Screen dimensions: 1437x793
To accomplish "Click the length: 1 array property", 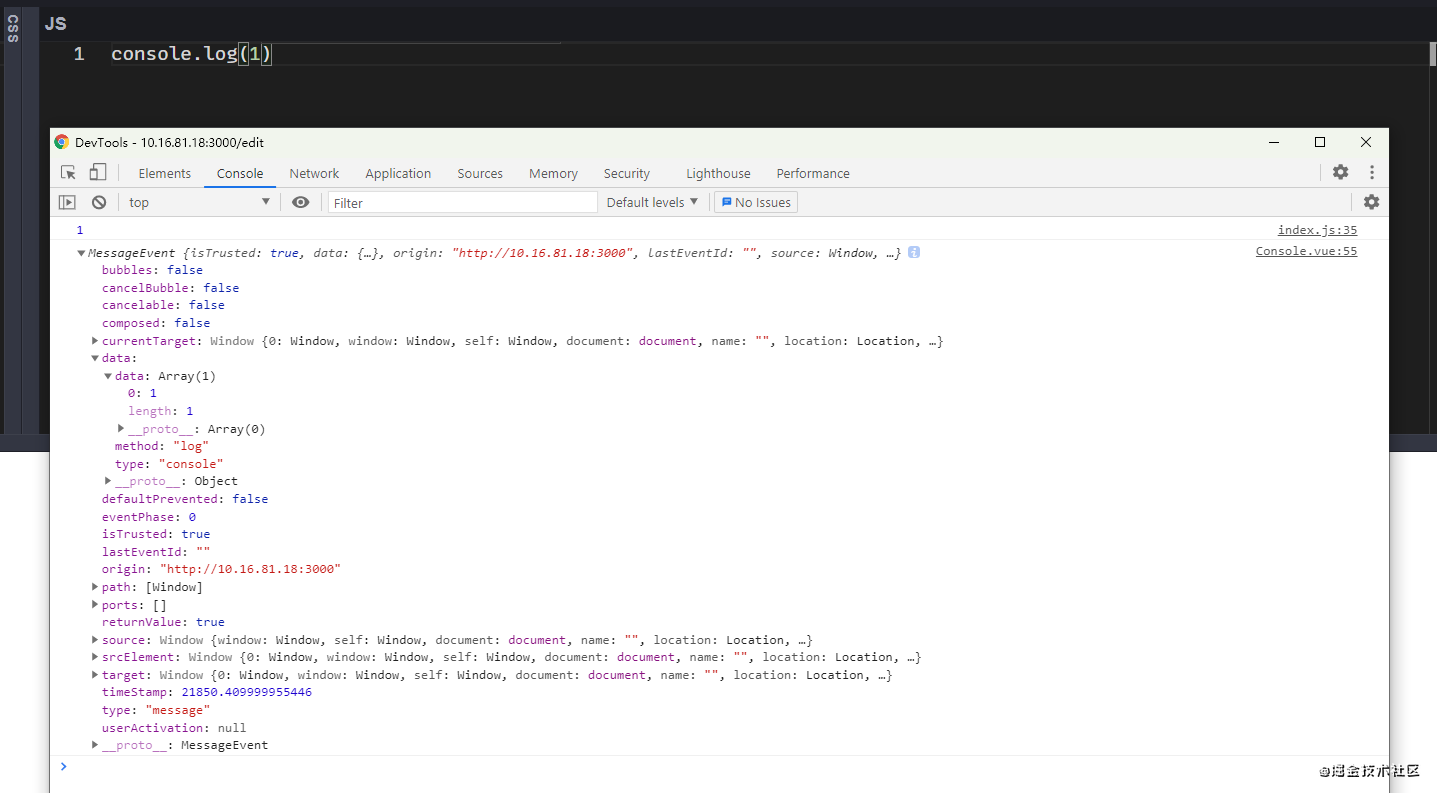I will coord(160,411).
